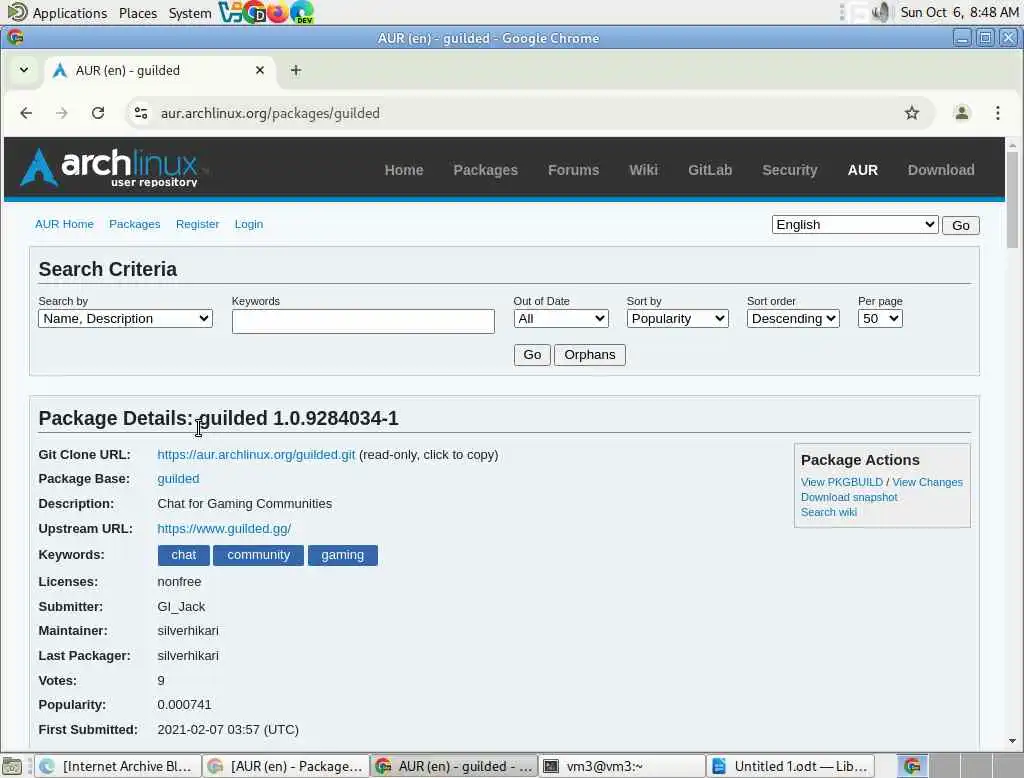Image resolution: width=1024 pixels, height=778 pixels.
Task: Click the Packages sub-navigation link
Action: click(x=135, y=224)
